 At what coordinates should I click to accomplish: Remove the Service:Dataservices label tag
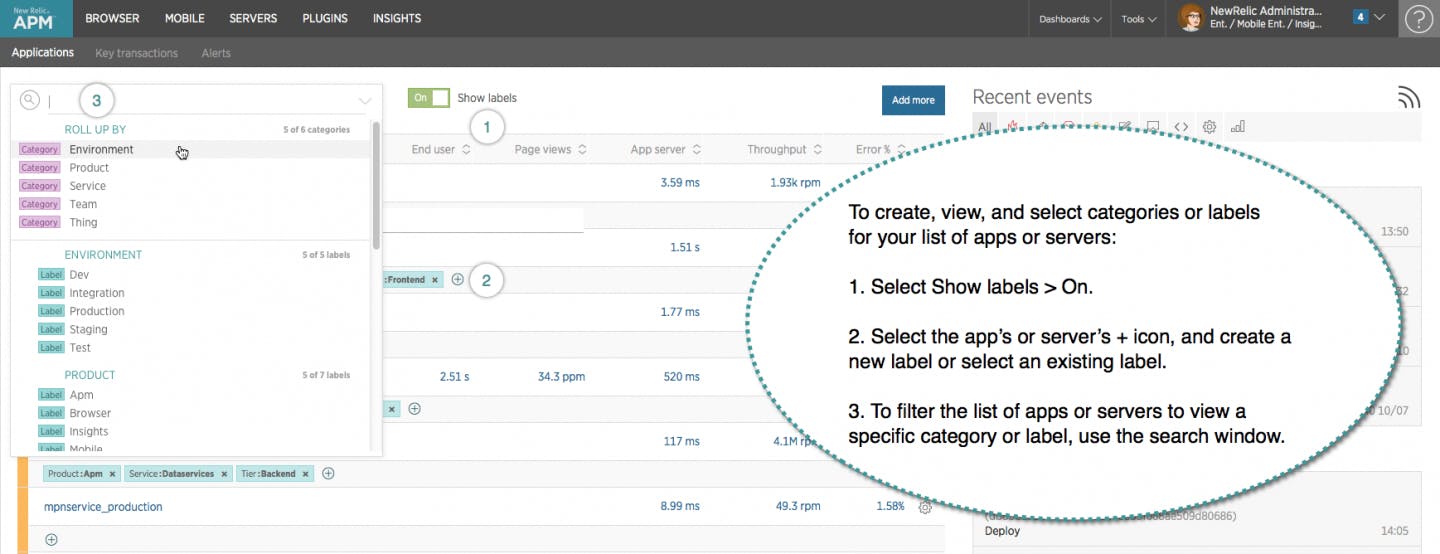pos(224,474)
